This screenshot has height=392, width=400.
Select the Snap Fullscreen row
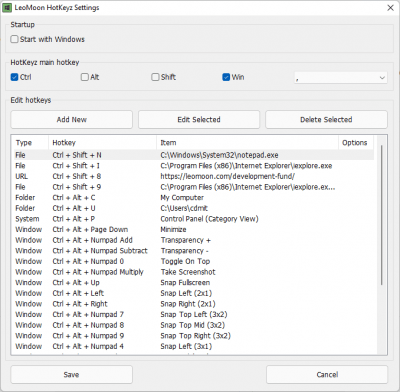[193, 283]
